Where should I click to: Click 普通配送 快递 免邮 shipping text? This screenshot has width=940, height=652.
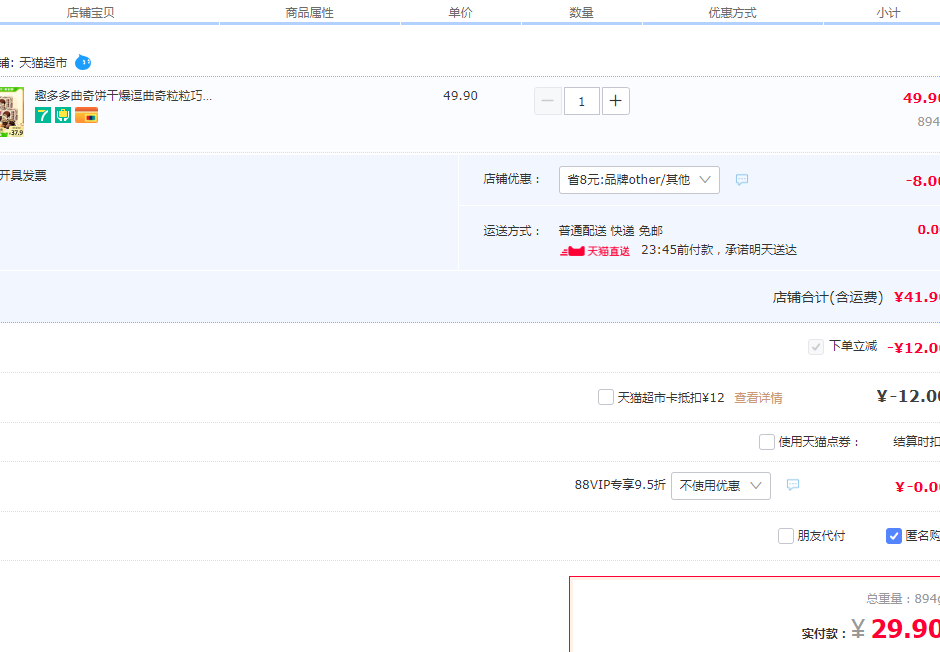pos(611,231)
